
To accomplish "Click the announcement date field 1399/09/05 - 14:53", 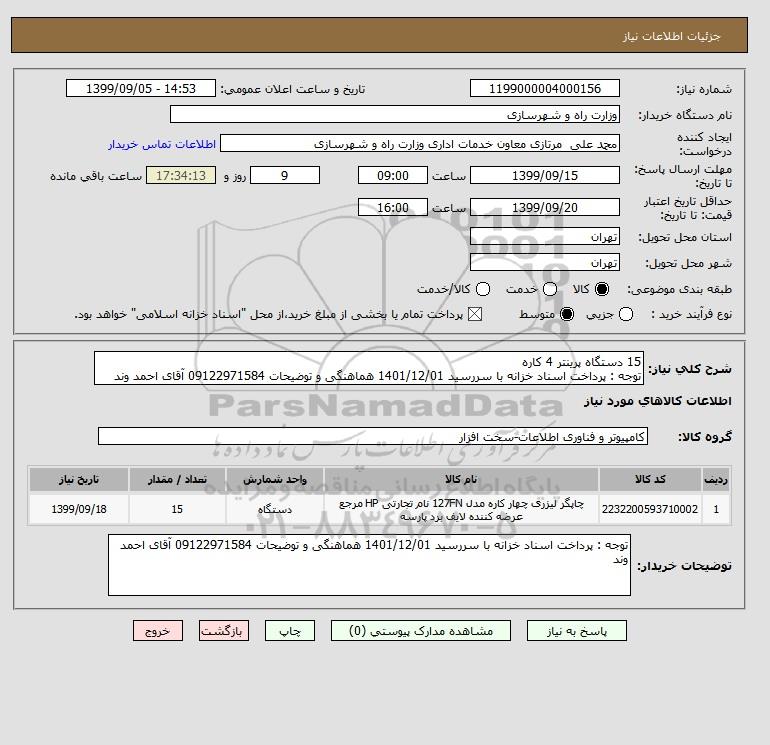I will [x=141, y=88].
